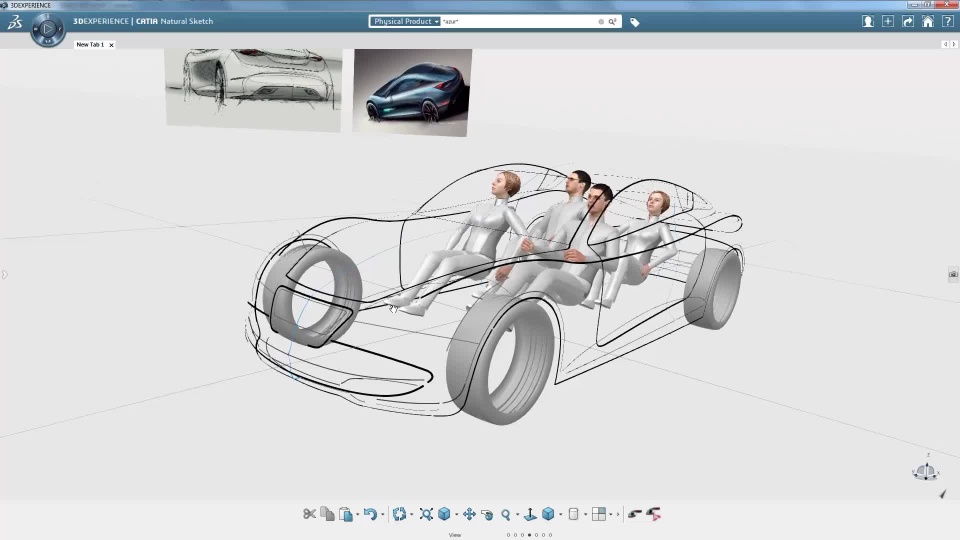960x540 pixels.
Task: Click the four-pane layout grid icon
Action: click(x=599, y=514)
